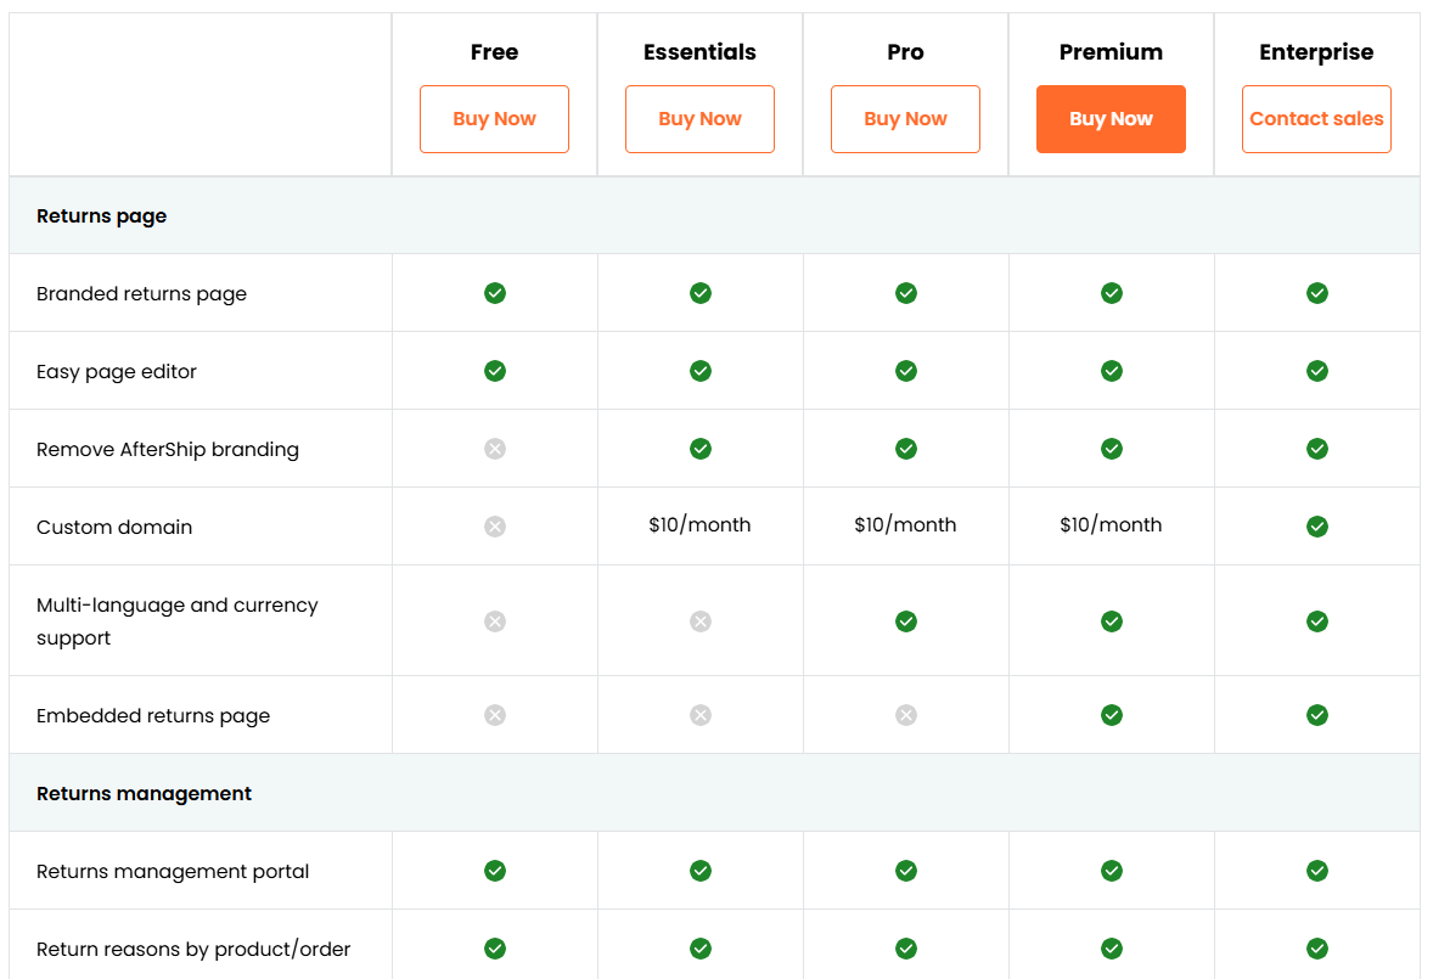The width and height of the screenshot is (1450, 979).
Task: Click the Multi-language and currency support label
Action: tap(177, 622)
